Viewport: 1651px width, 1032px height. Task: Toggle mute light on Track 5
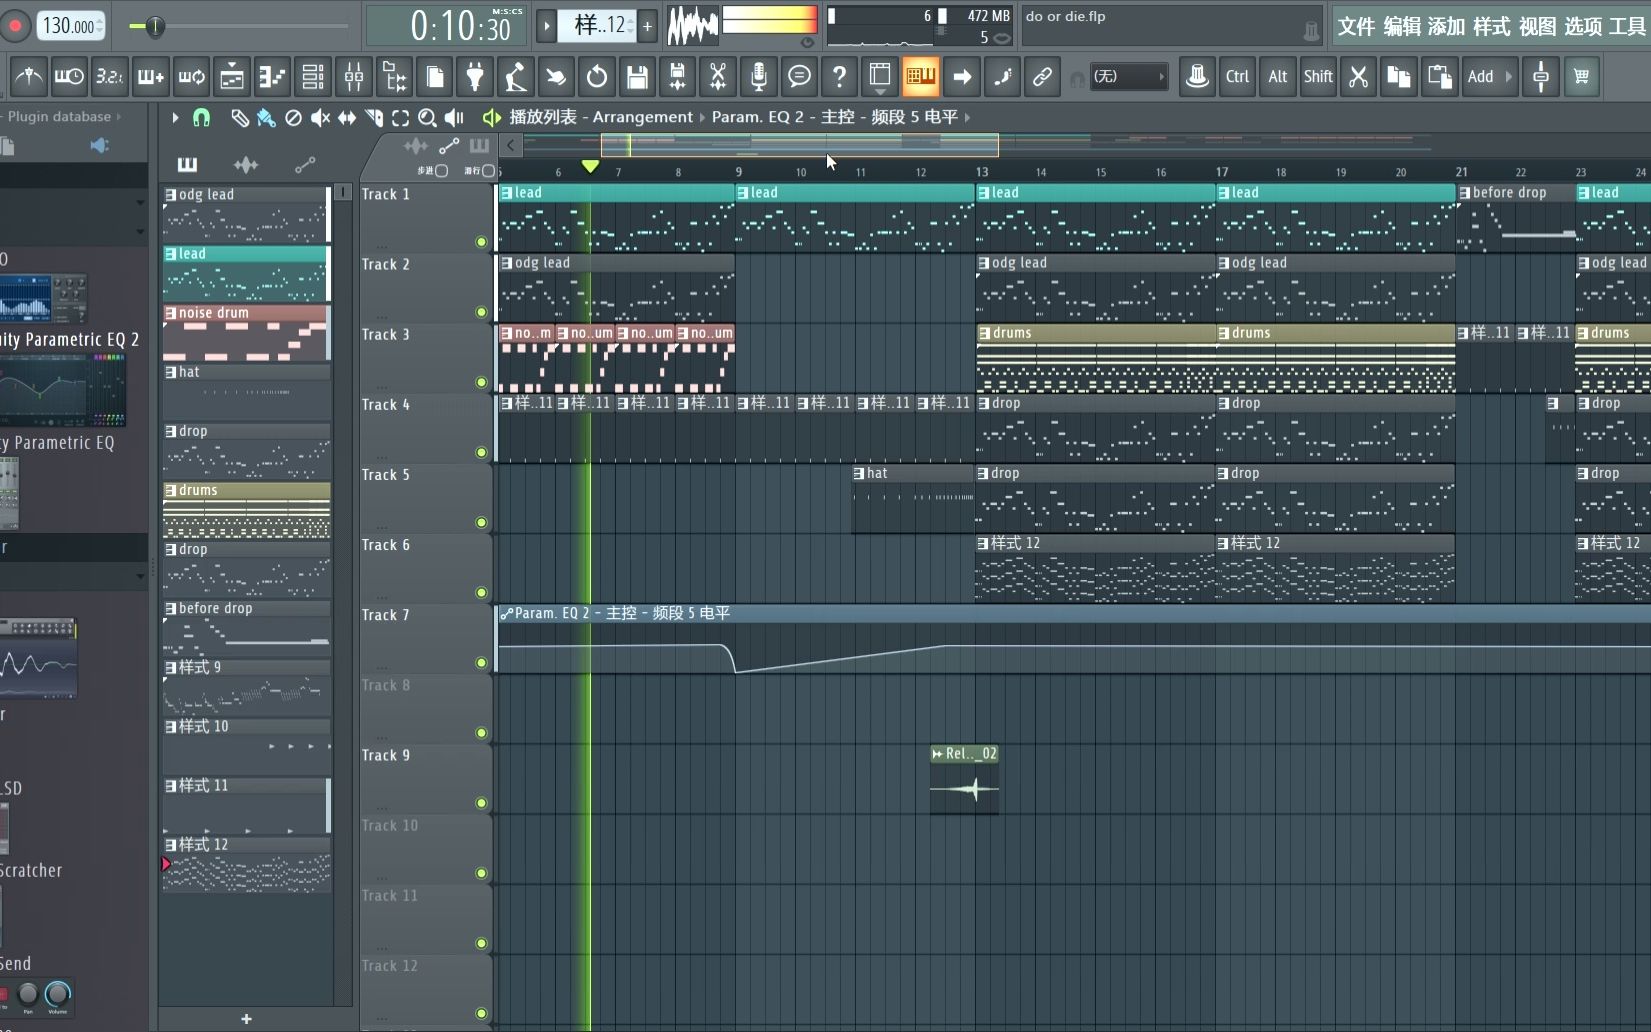pos(481,522)
